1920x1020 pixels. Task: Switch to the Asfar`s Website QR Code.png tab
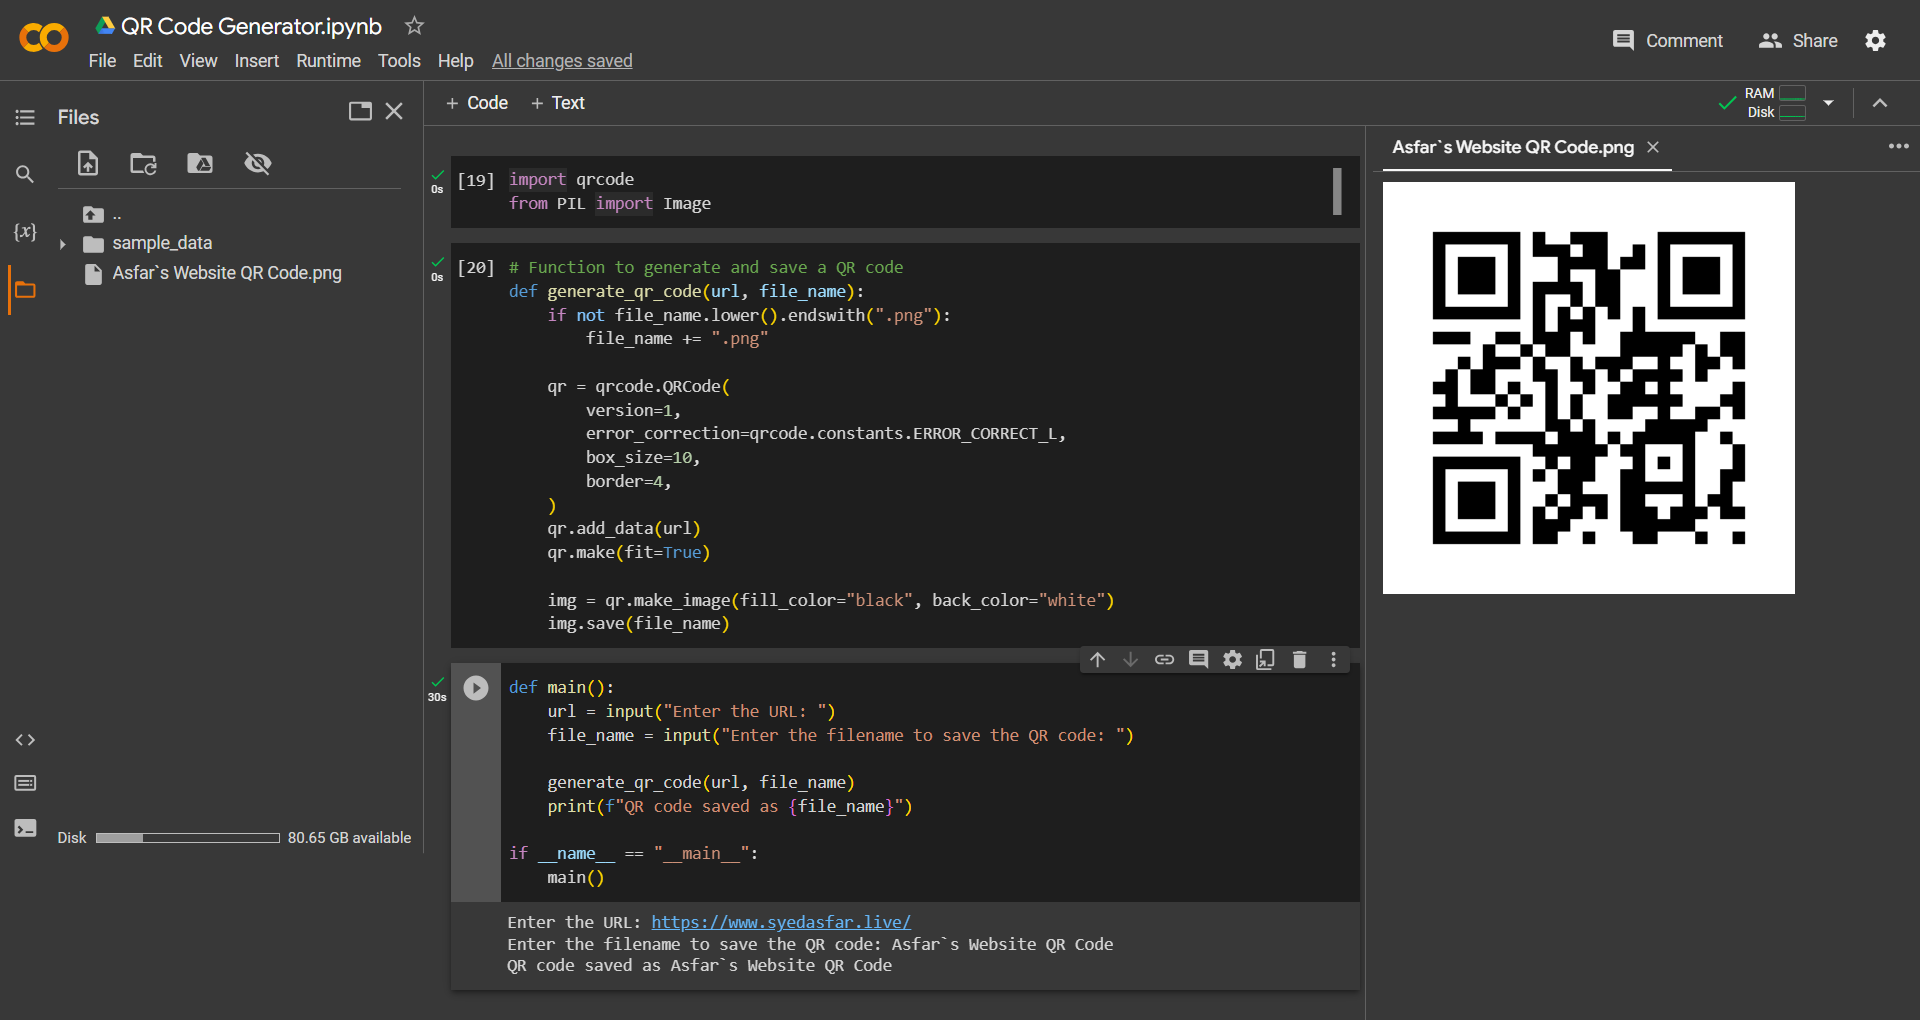pos(1511,147)
